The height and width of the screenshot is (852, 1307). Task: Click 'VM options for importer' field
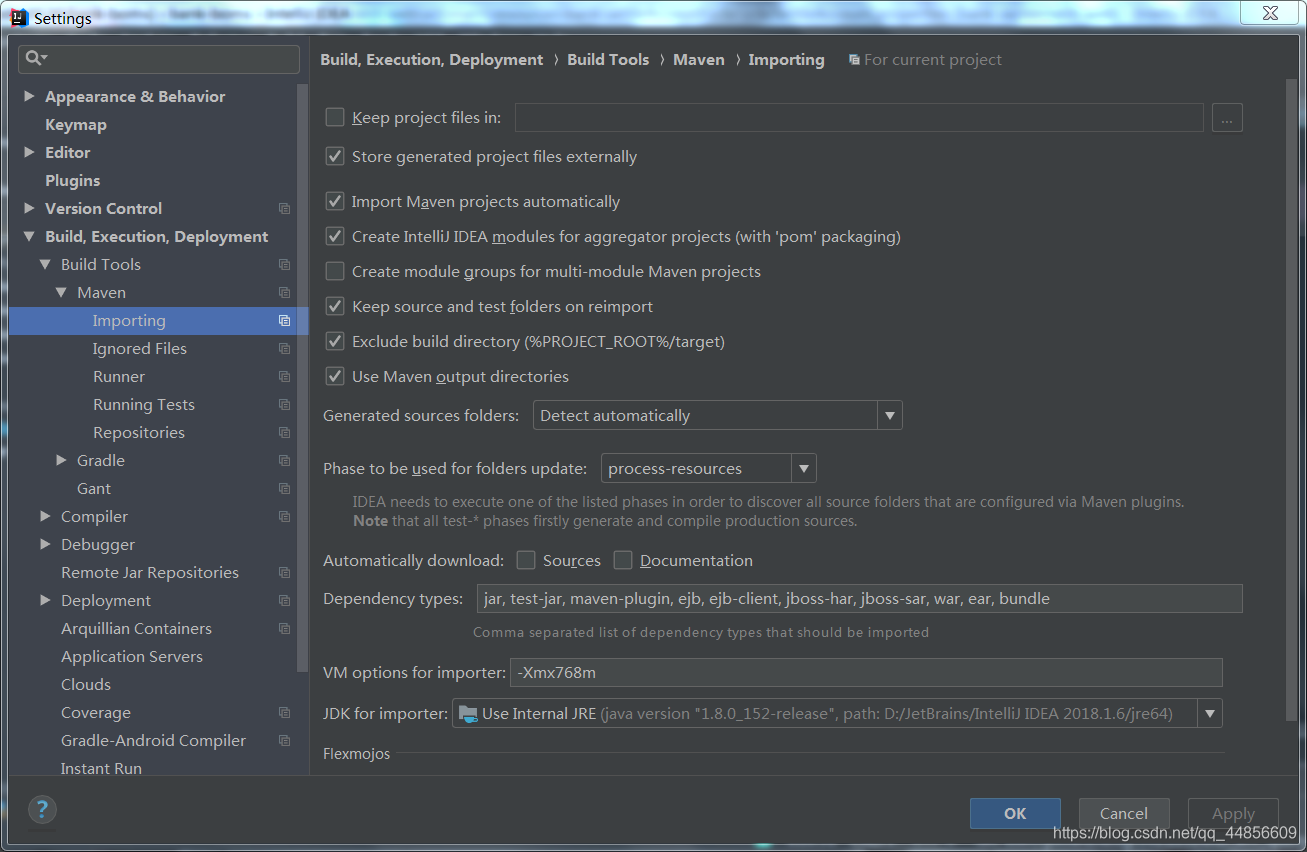tap(867, 672)
